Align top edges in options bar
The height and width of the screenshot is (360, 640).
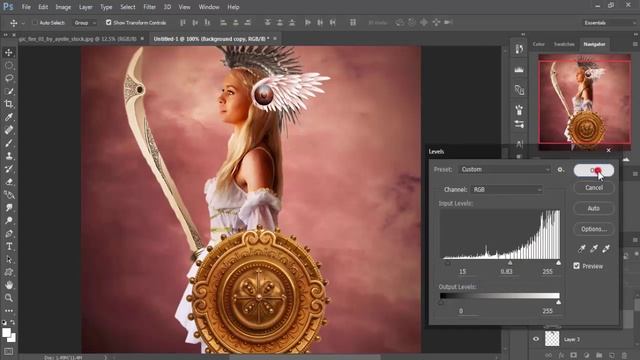pyautogui.click(x=182, y=22)
